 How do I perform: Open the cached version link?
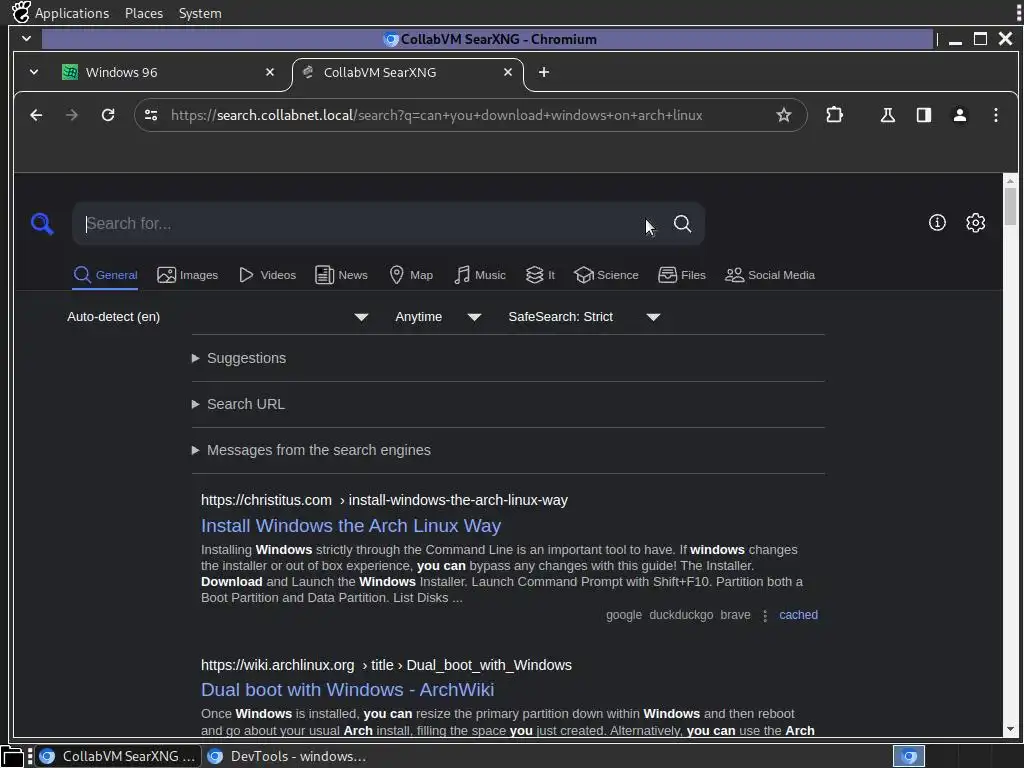coord(798,615)
